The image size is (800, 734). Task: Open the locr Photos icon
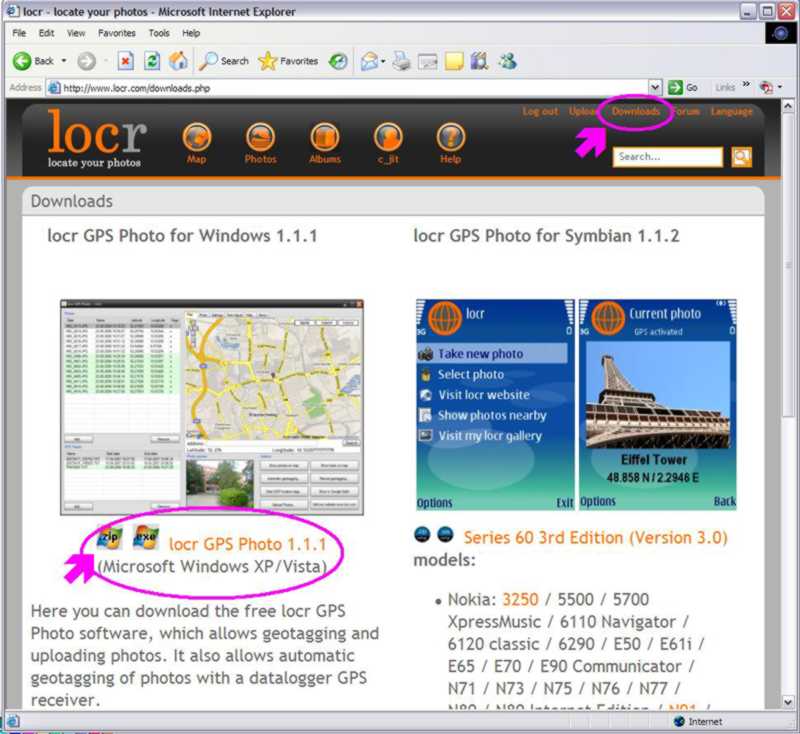(x=260, y=137)
